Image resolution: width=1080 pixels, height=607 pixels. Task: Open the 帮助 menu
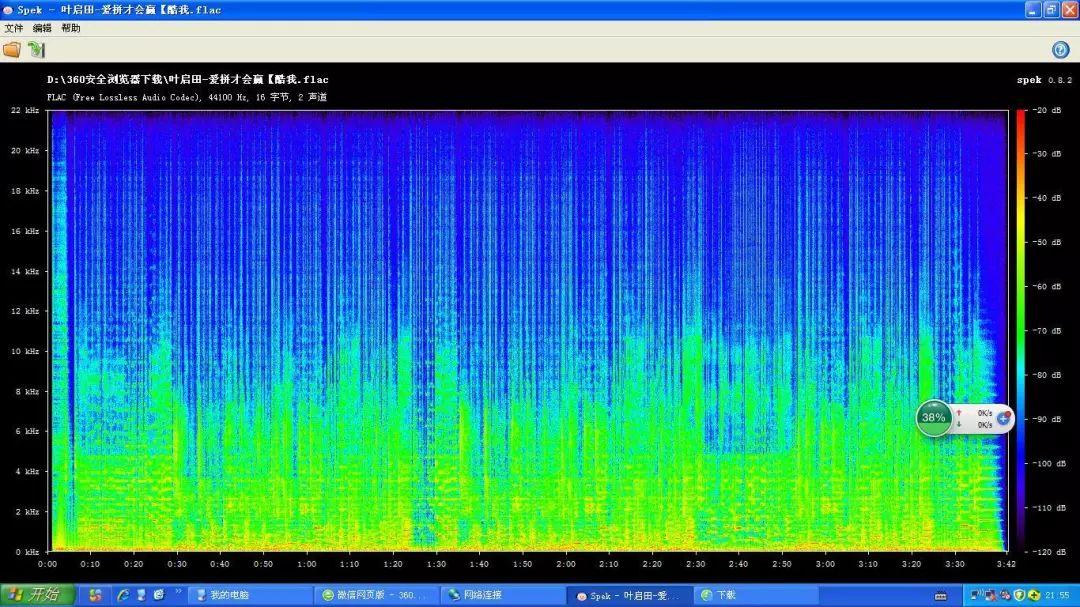click(x=71, y=29)
